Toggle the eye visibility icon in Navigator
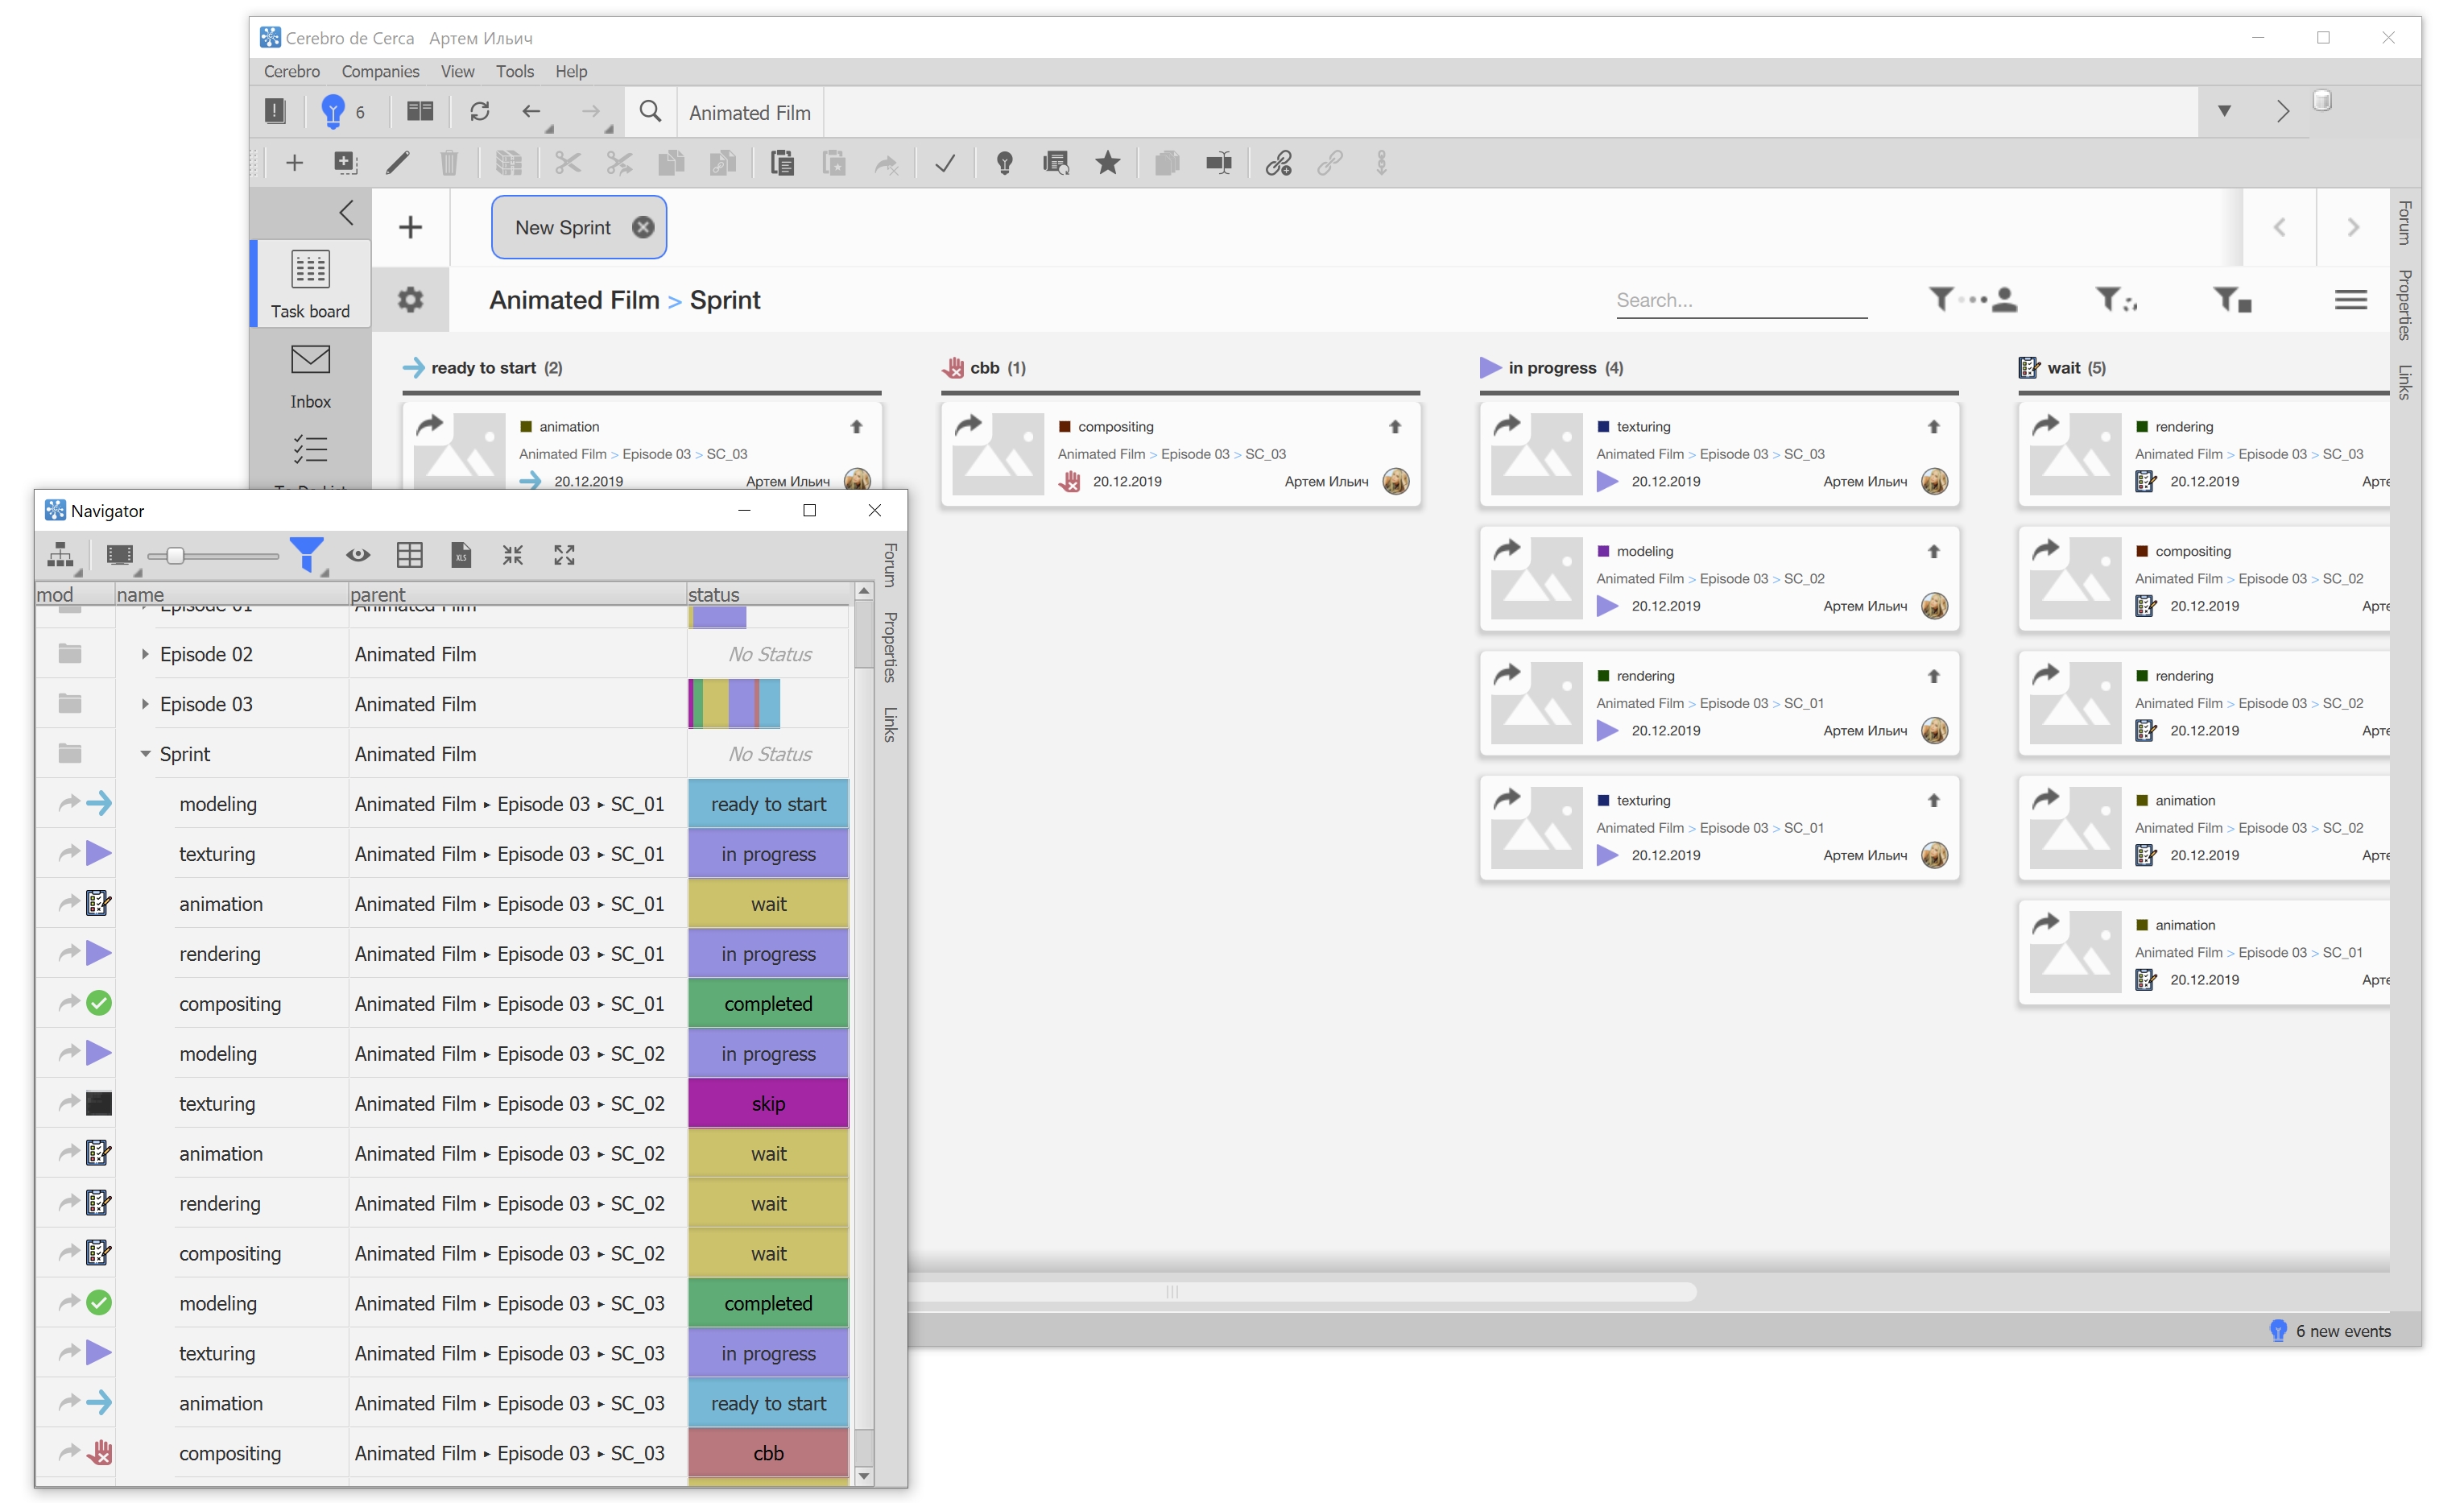 click(x=358, y=555)
